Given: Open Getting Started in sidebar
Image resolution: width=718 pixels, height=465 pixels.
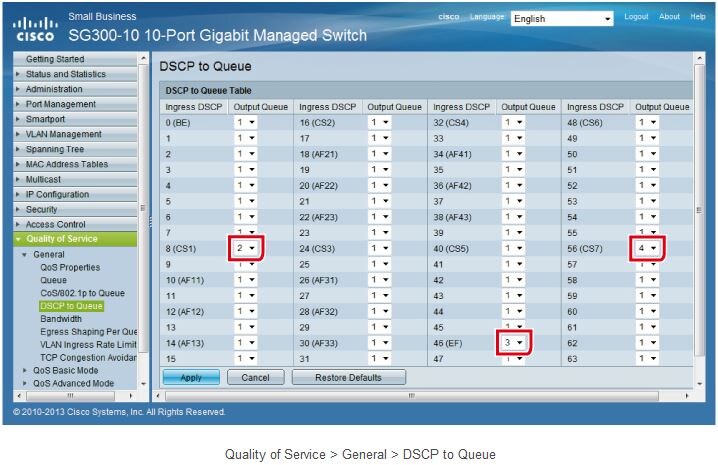Looking at the screenshot, I should pyautogui.click(x=55, y=59).
